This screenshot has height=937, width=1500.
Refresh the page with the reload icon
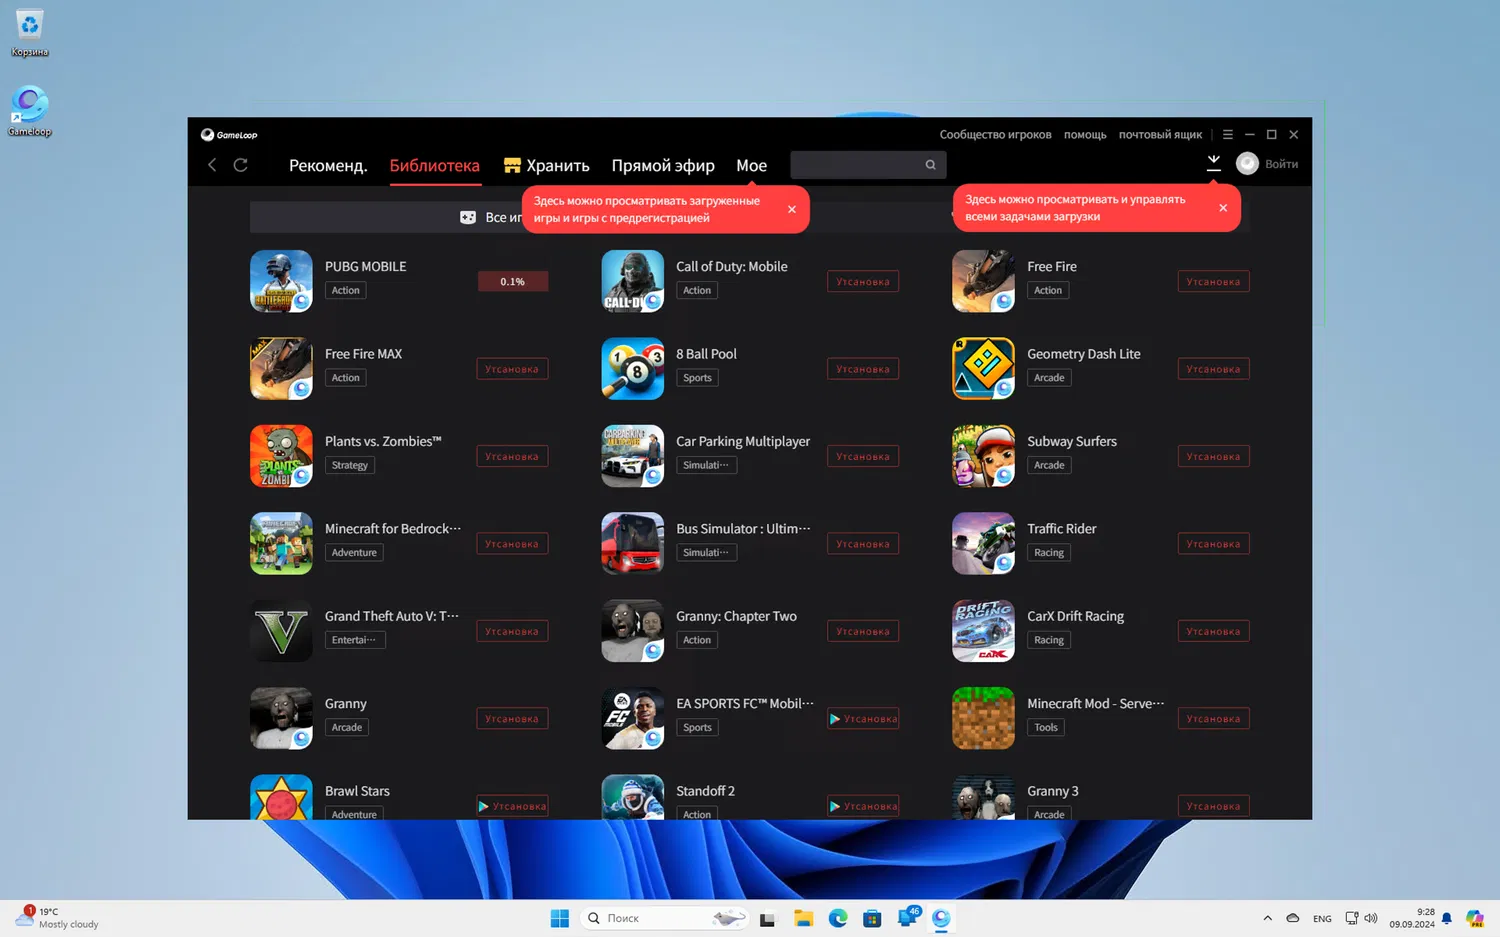pos(241,165)
